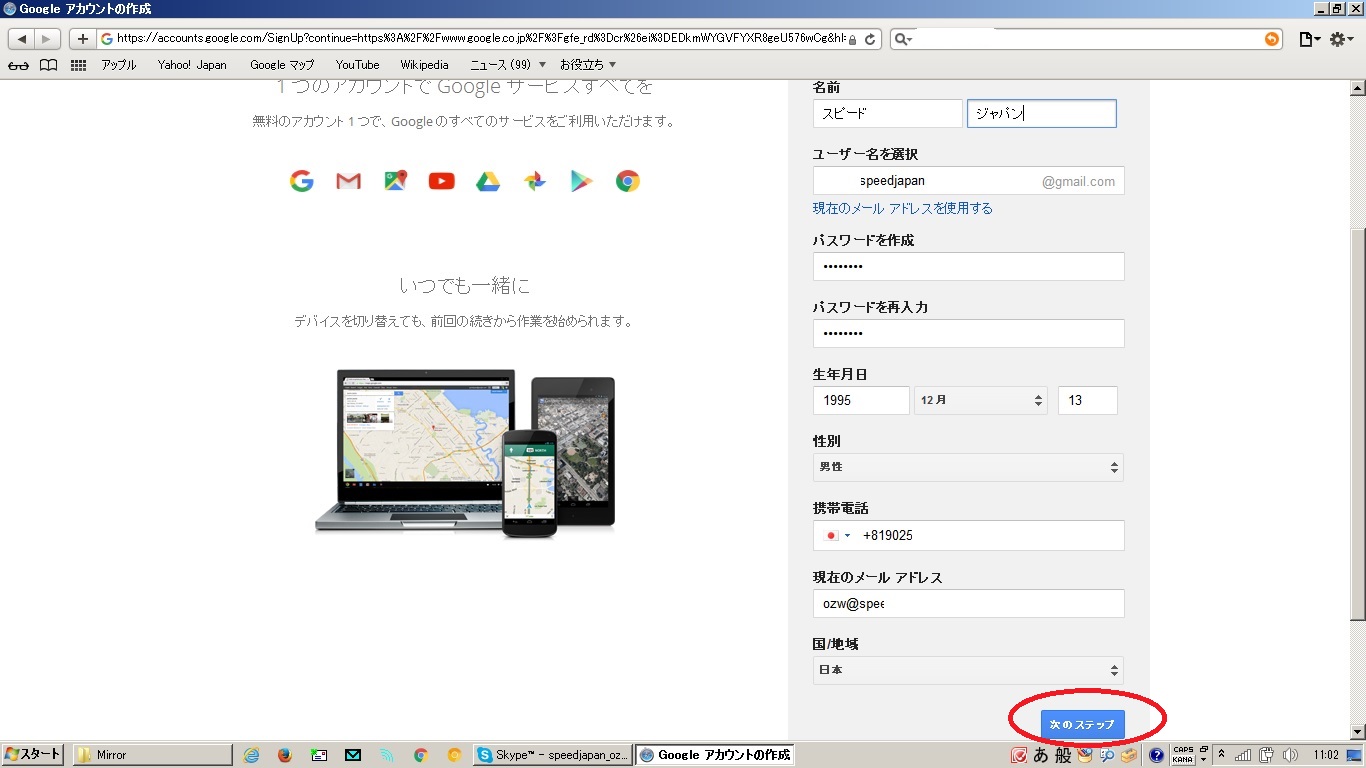Image resolution: width=1366 pixels, height=768 pixels.
Task: Click the Chrome icon on the page
Action: coord(628,181)
